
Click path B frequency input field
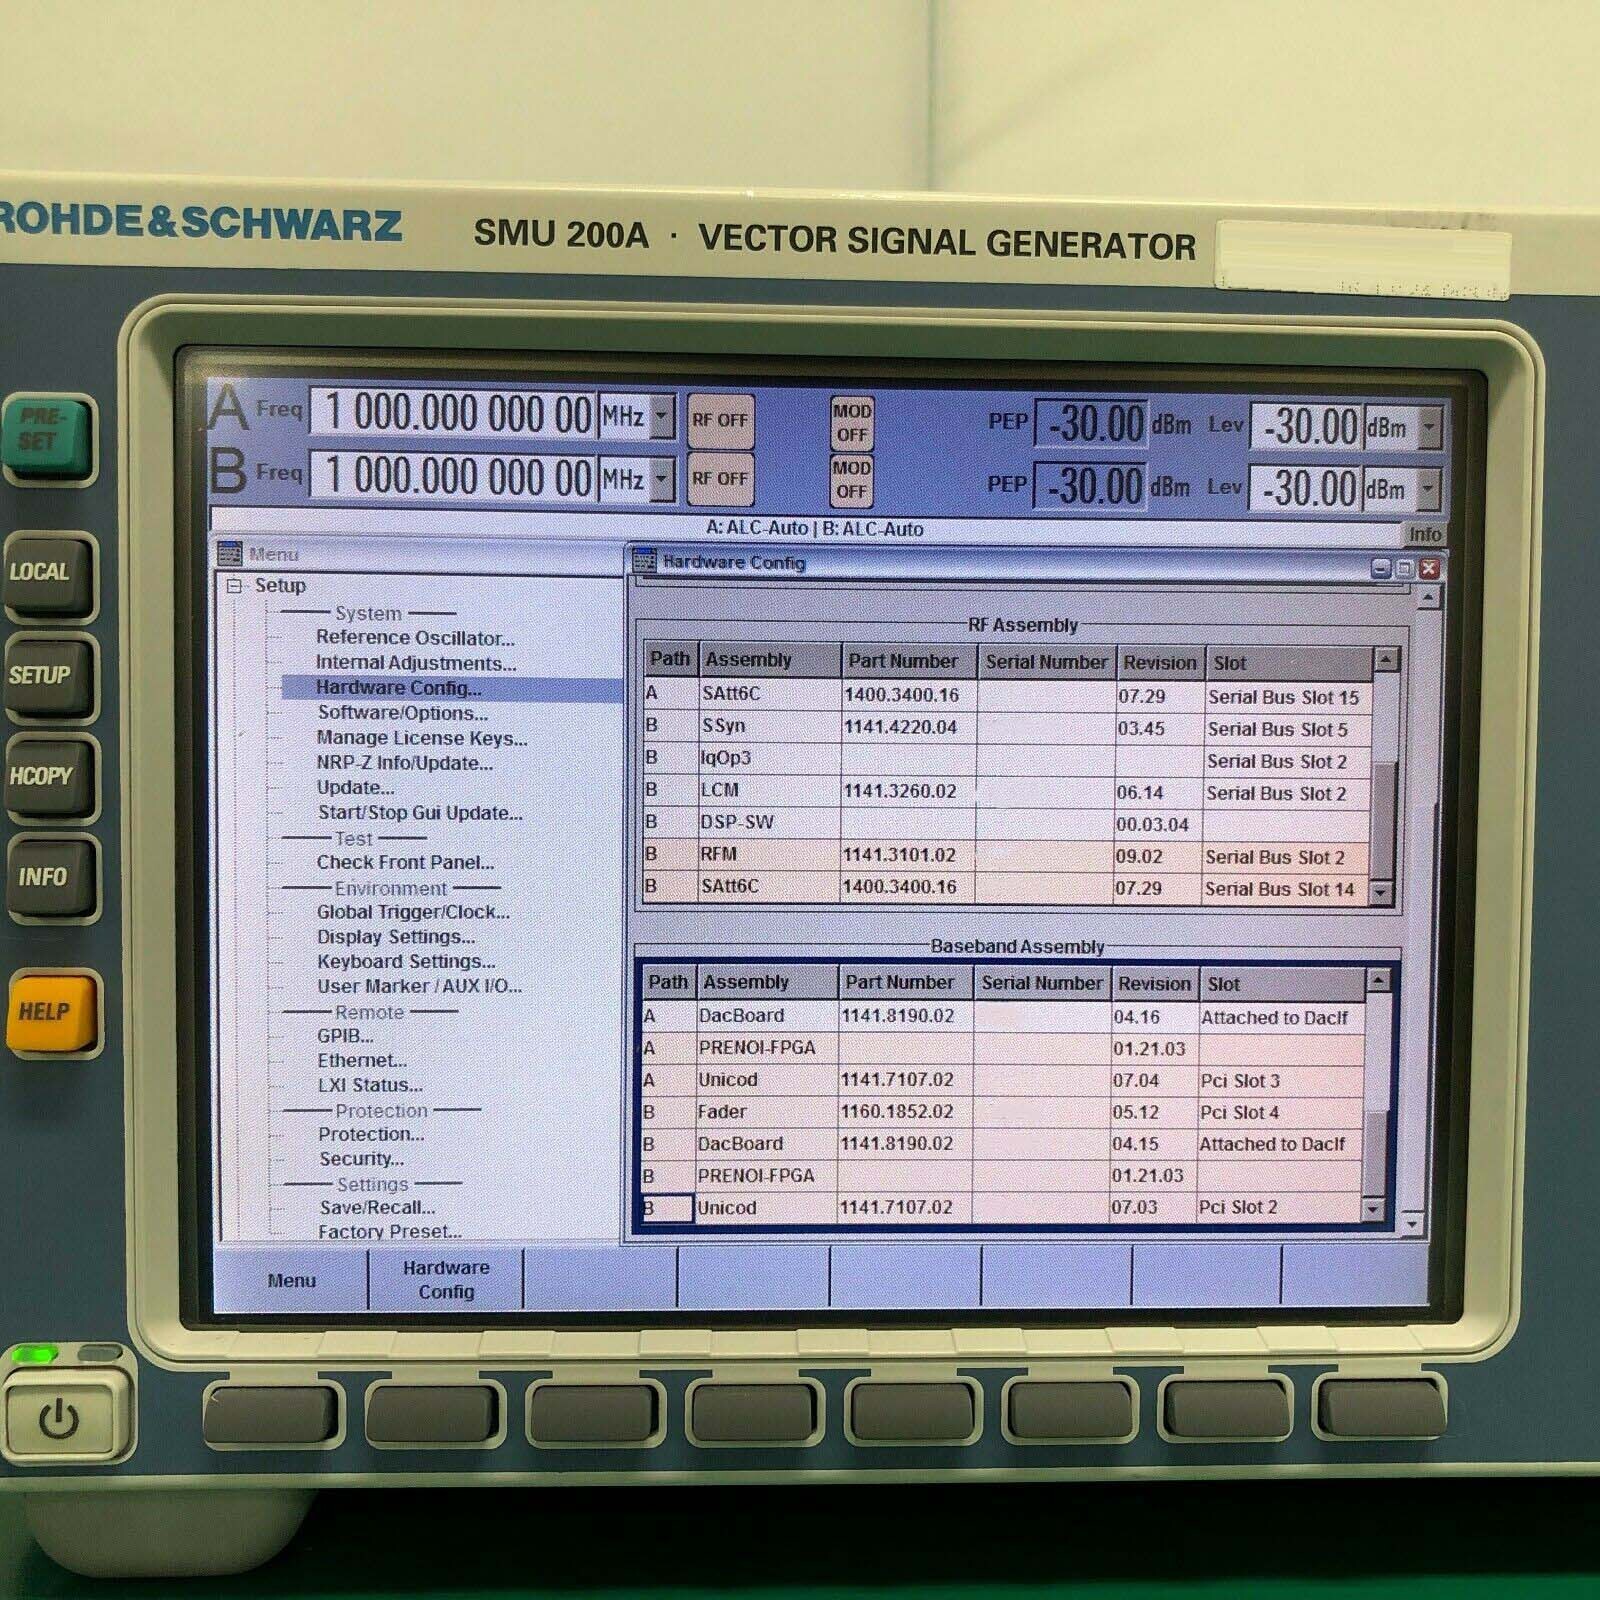tap(453, 476)
